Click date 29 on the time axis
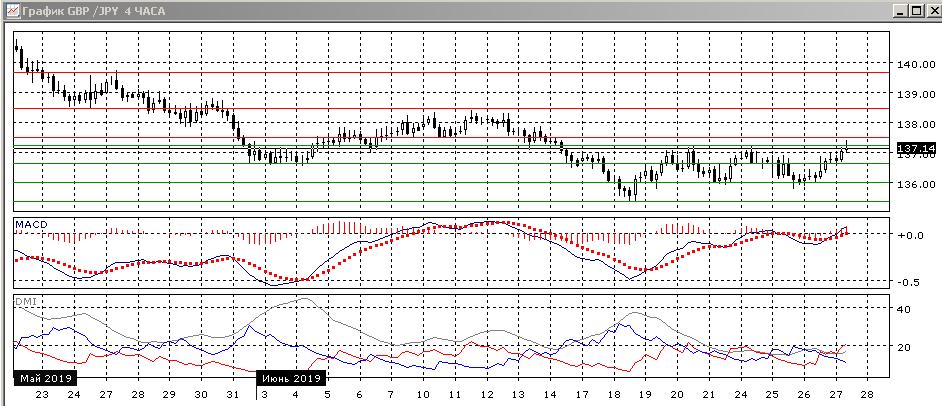The width and height of the screenshot is (942, 406). (x=169, y=395)
